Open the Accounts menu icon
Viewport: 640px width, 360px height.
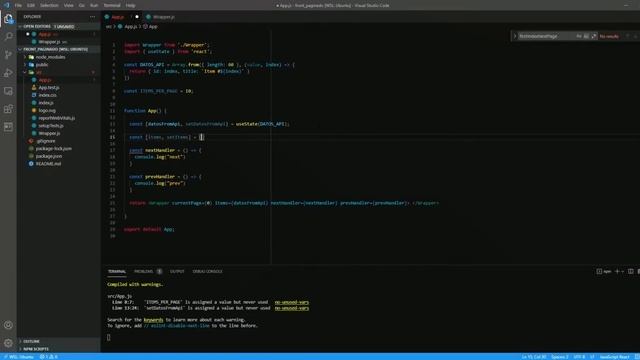[8, 325]
